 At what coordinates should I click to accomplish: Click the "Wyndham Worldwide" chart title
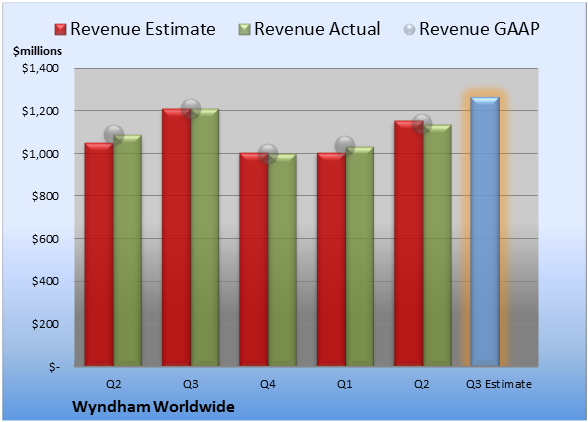153,407
